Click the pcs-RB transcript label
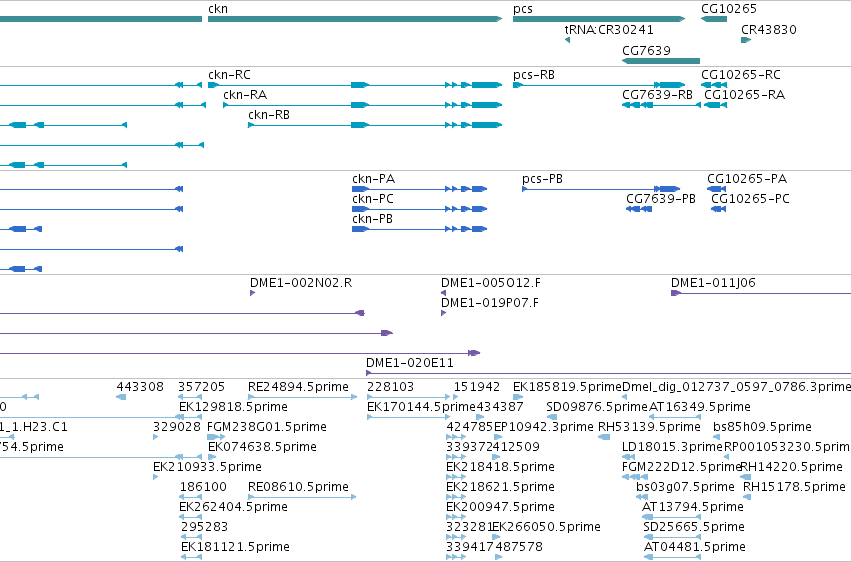 tap(534, 75)
